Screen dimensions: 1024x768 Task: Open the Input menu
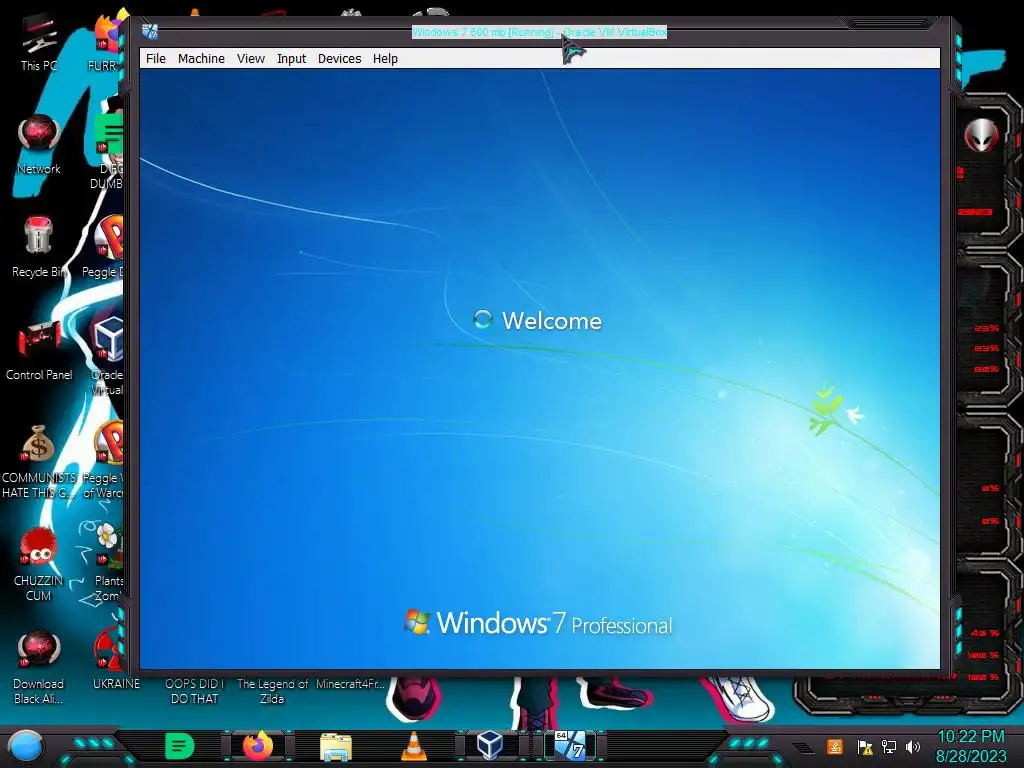[291, 59]
